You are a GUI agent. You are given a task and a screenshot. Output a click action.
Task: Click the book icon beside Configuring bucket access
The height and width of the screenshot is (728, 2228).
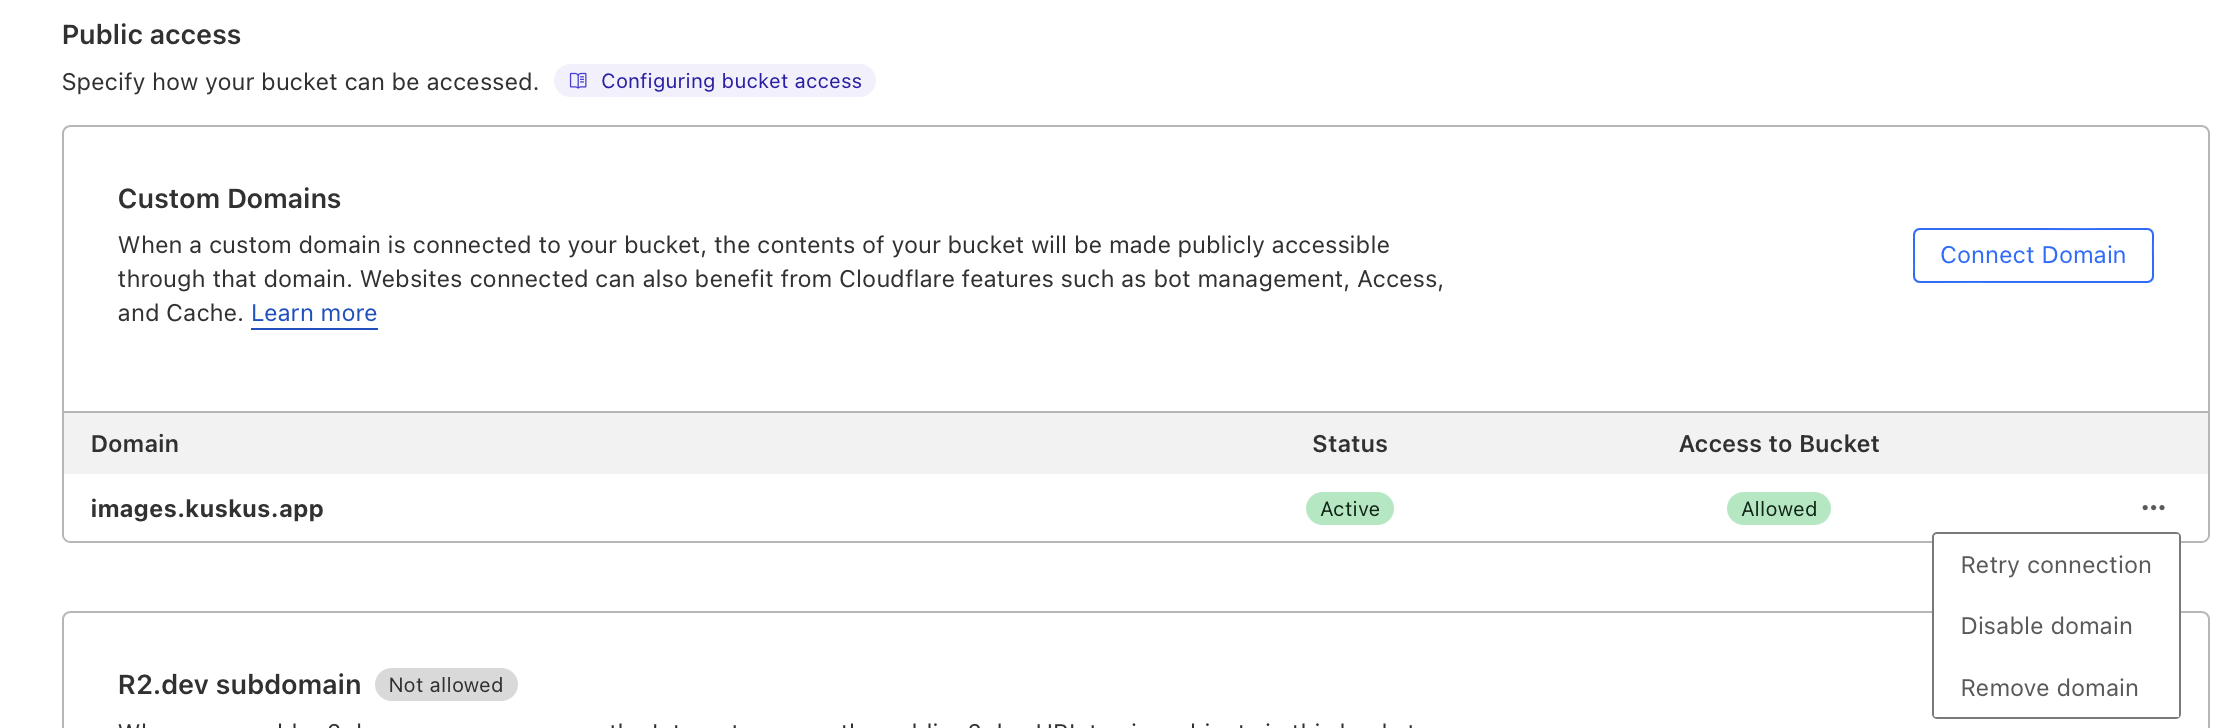(x=578, y=81)
